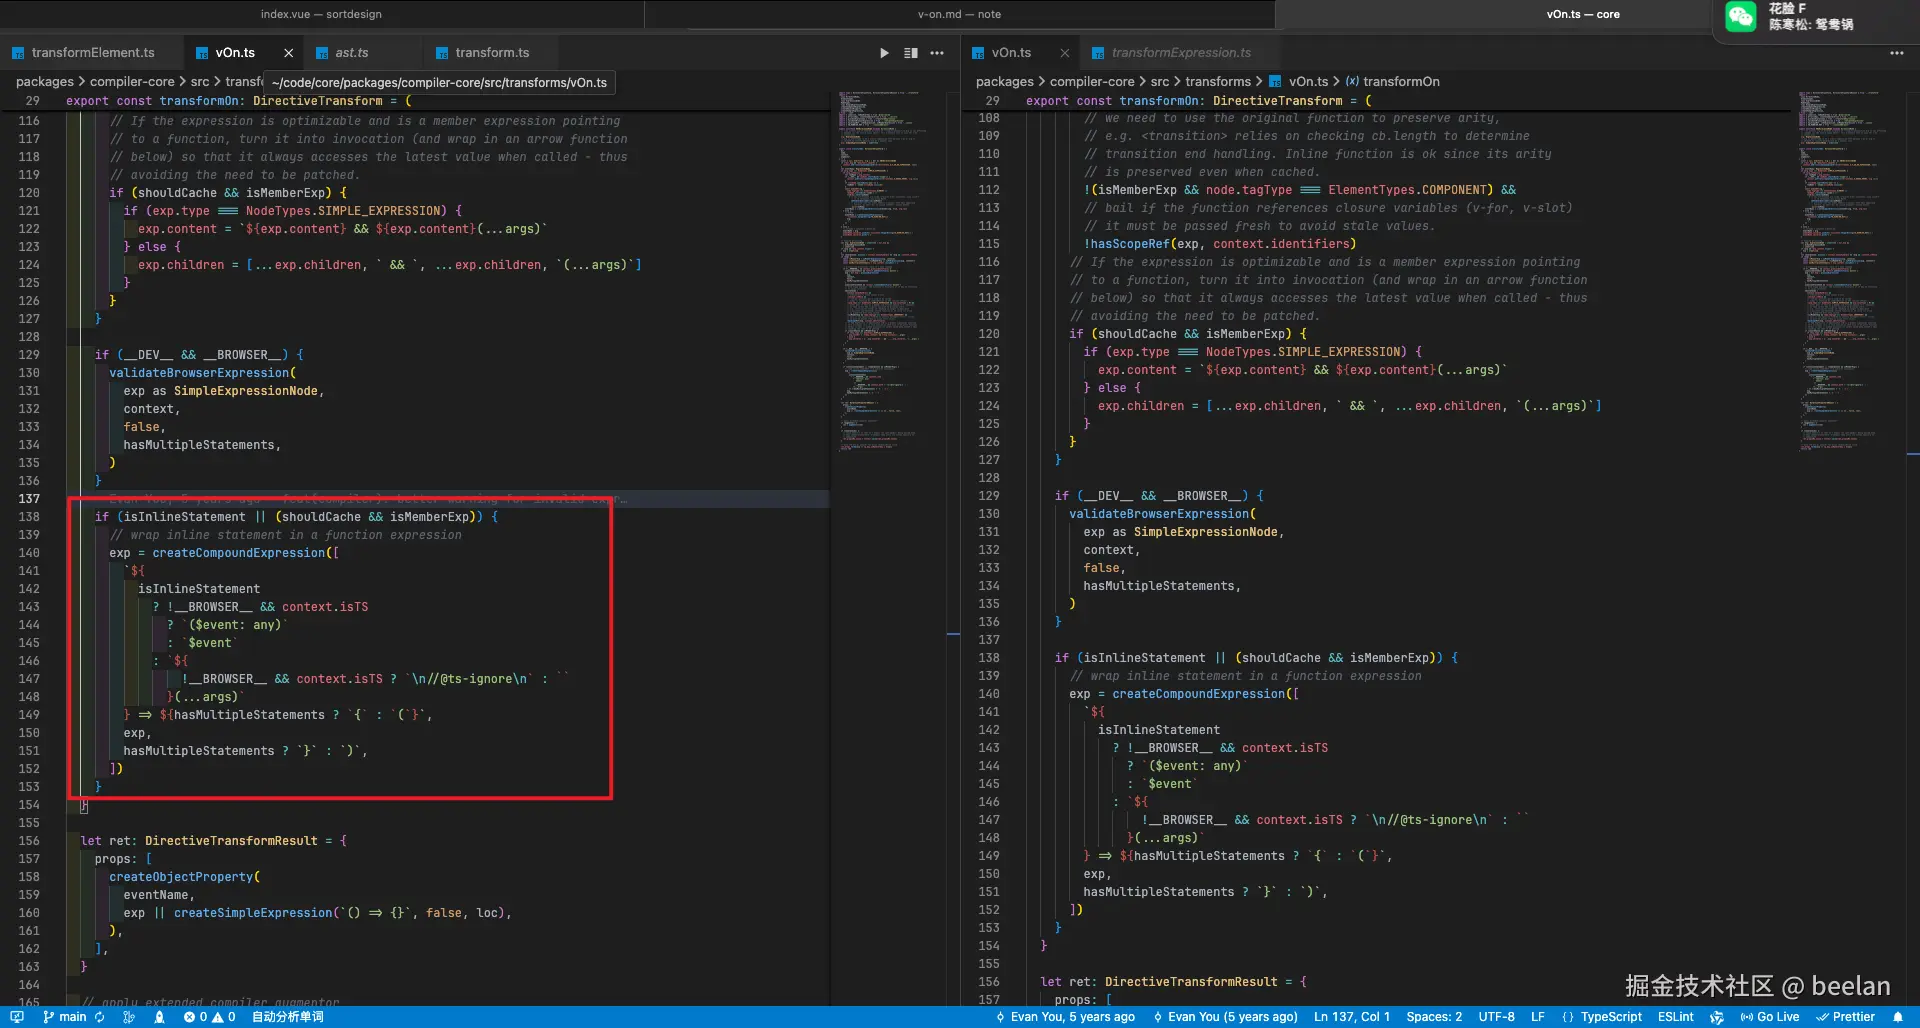Switch to the transform.ts tab

491,53
